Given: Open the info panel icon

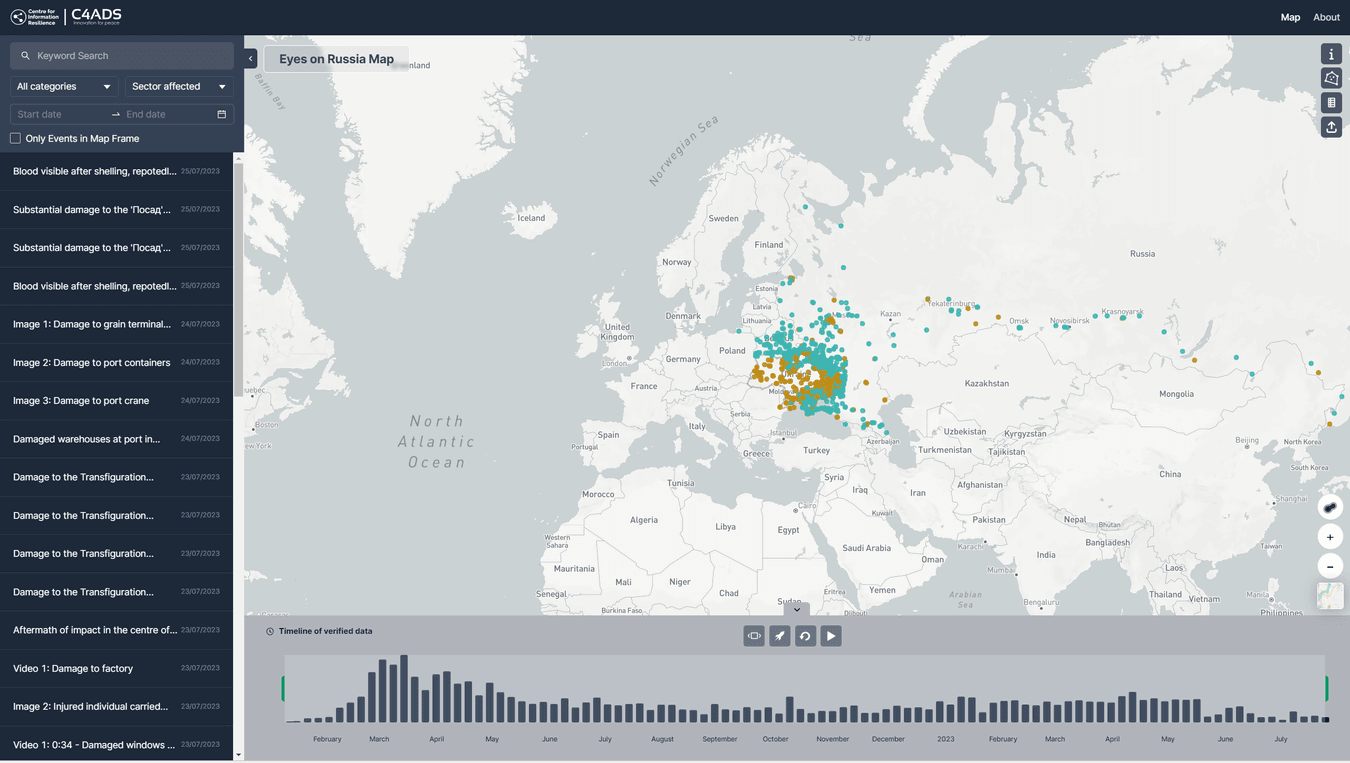Looking at the screenshot, I should coord(1331,53).
